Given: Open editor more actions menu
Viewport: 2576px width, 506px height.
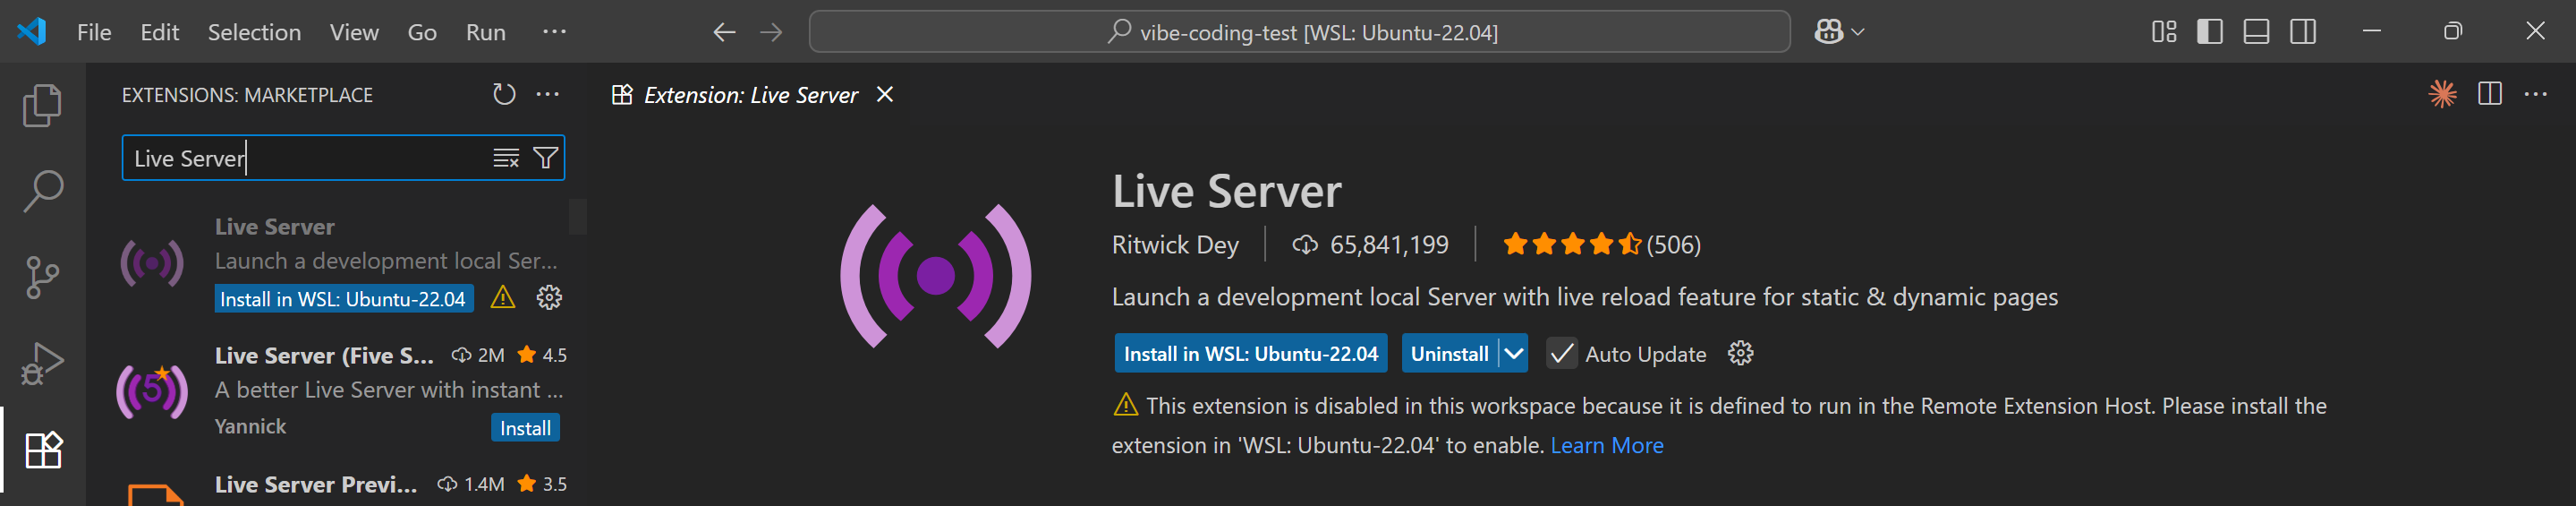Looking at the screenshot, I should [2536, 94].
